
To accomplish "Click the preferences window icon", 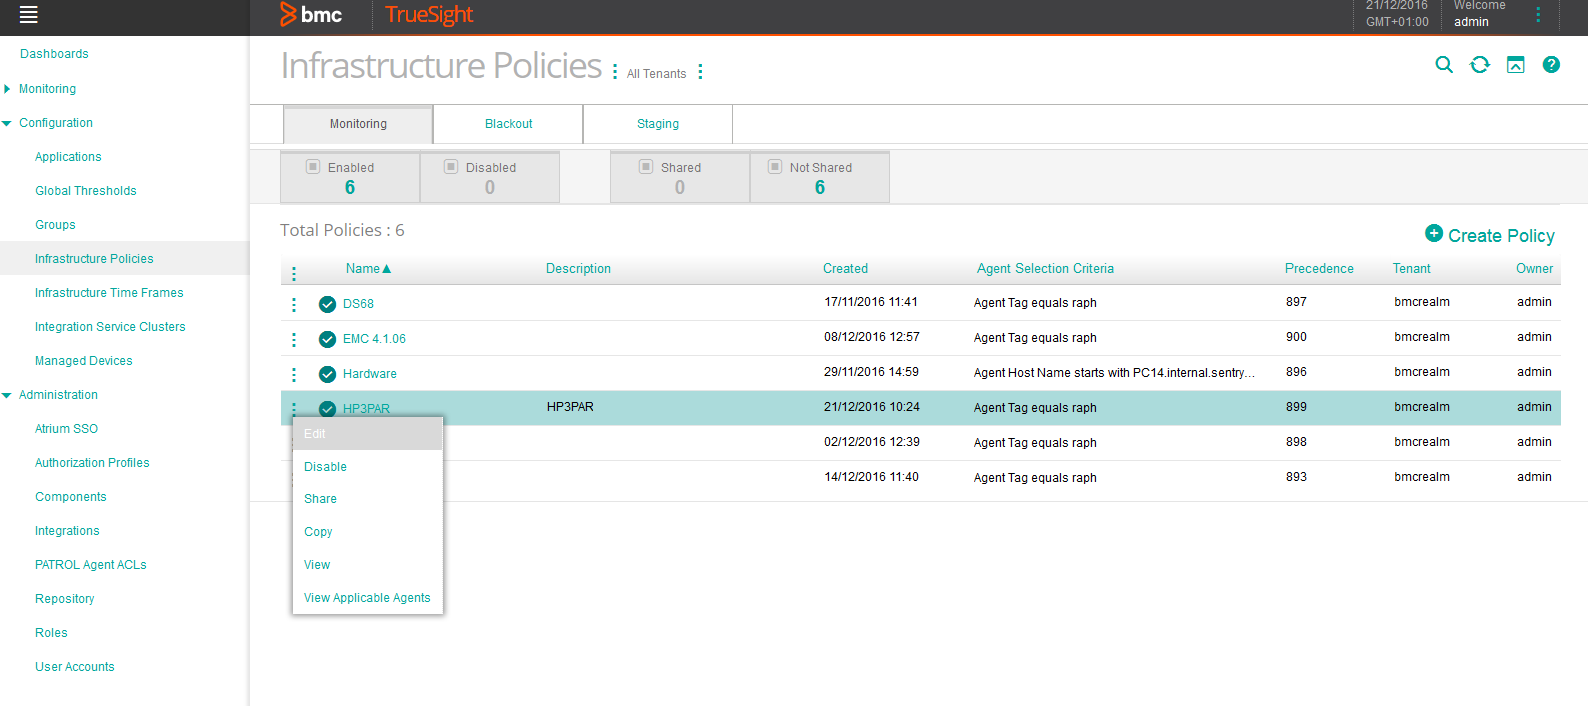I will pos(1516,64).
